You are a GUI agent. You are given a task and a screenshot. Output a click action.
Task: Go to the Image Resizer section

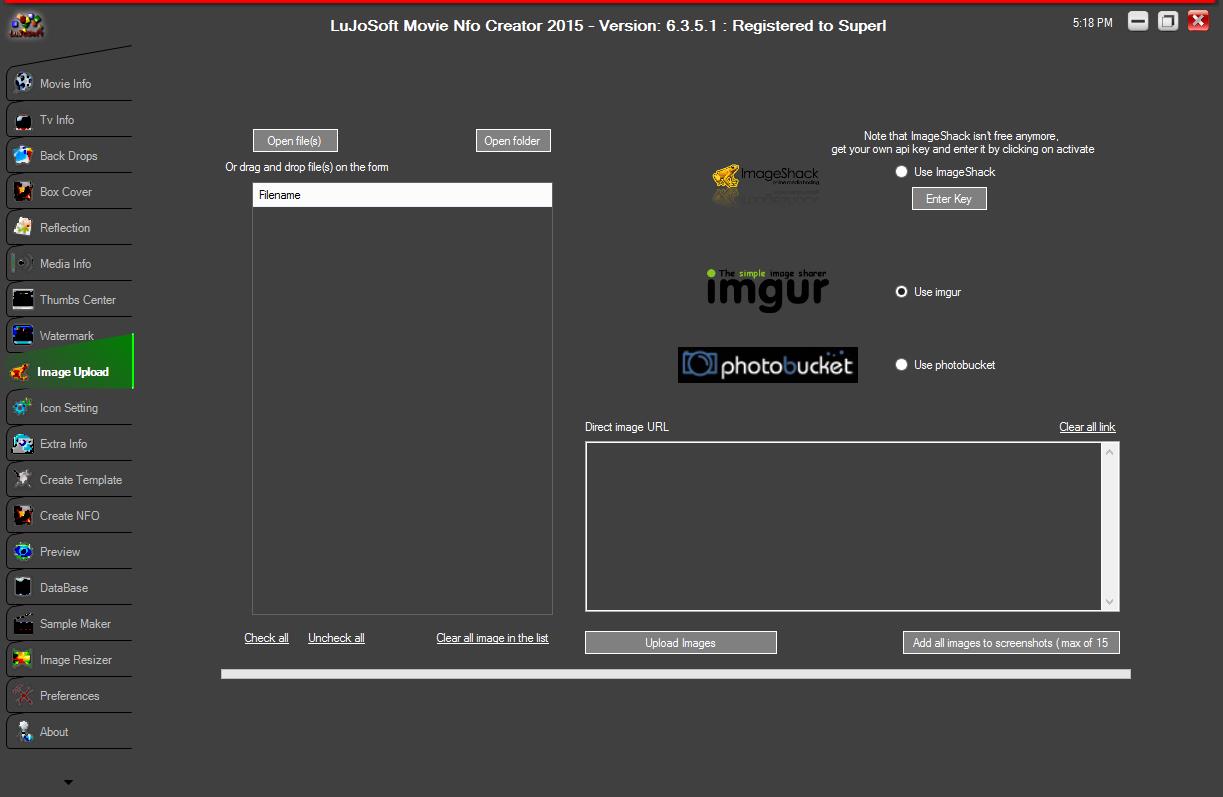[69, 660]
